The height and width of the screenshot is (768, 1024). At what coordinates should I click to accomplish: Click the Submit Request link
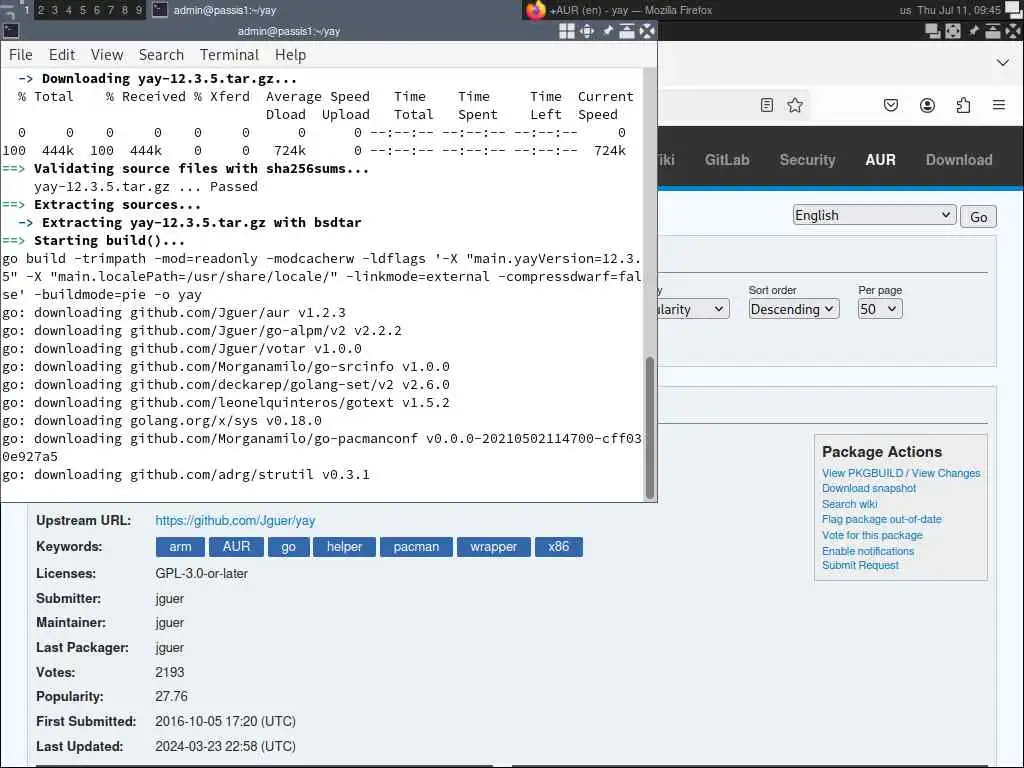click(860, 565)
